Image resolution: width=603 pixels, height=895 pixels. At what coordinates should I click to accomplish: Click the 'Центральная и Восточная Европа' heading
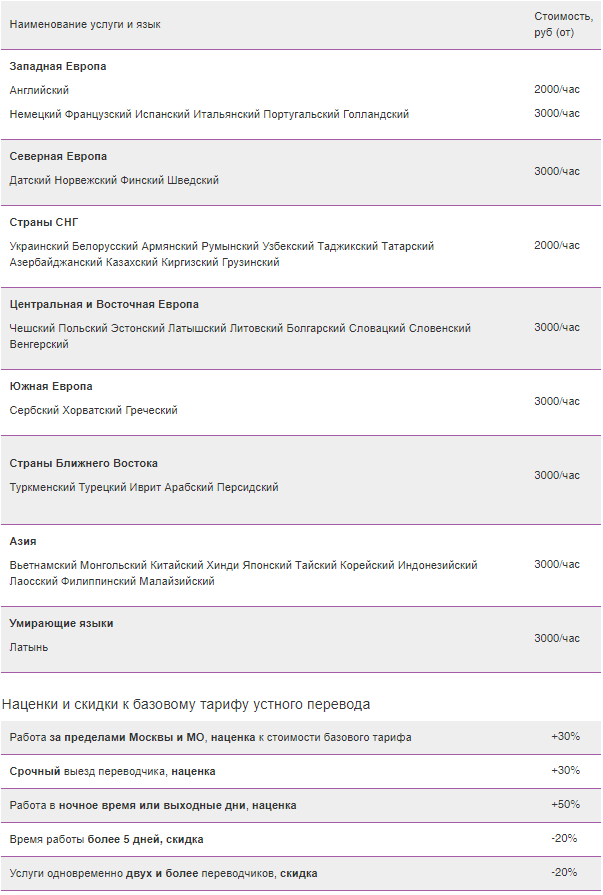click(104, 304)
